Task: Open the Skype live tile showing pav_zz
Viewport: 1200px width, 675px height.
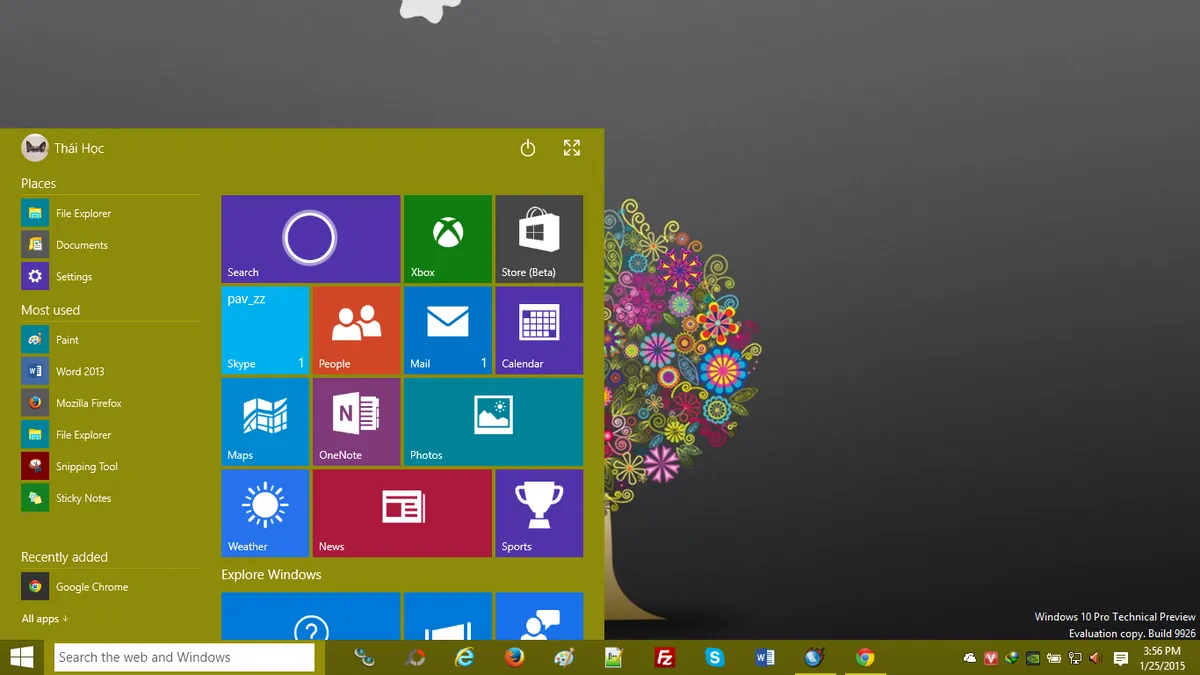Action: [265, 330]
